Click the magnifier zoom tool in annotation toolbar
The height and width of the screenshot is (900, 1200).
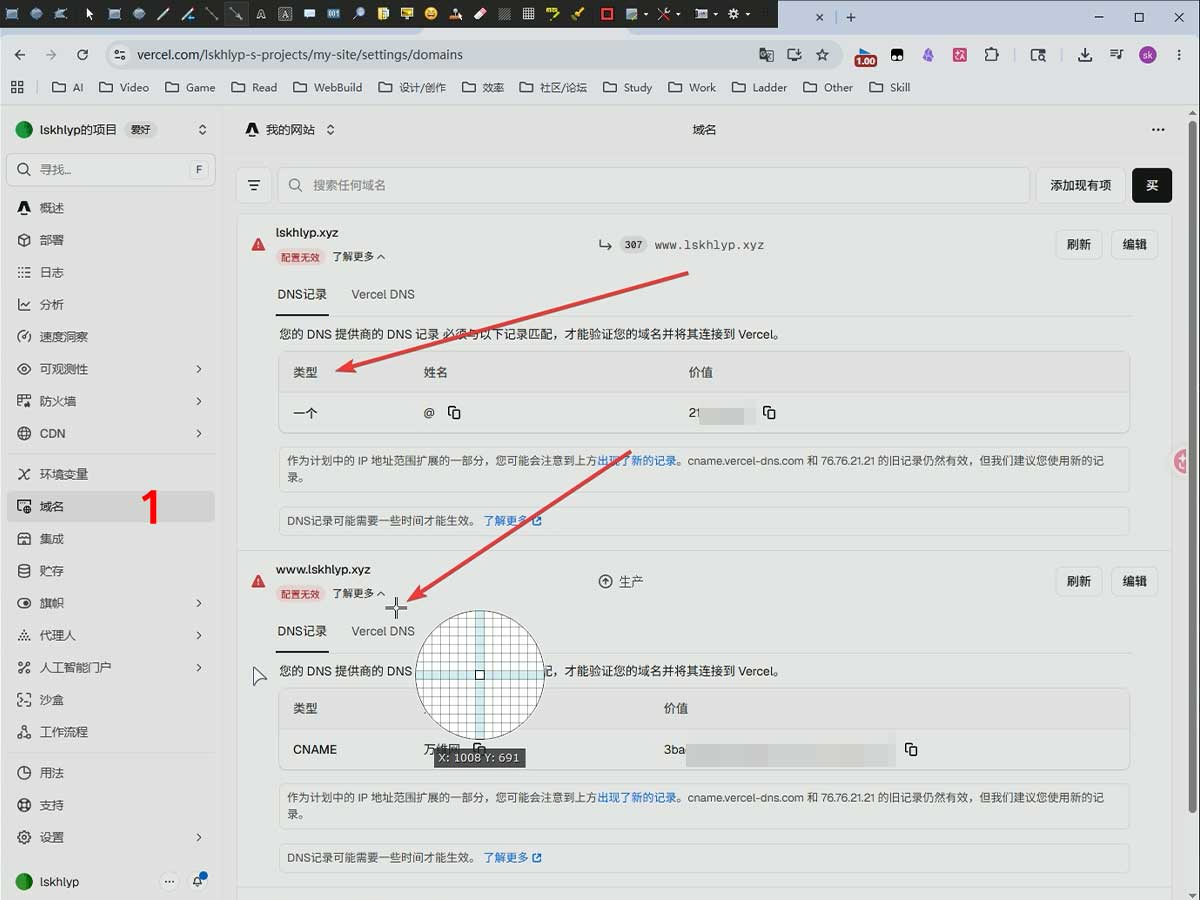358,14
